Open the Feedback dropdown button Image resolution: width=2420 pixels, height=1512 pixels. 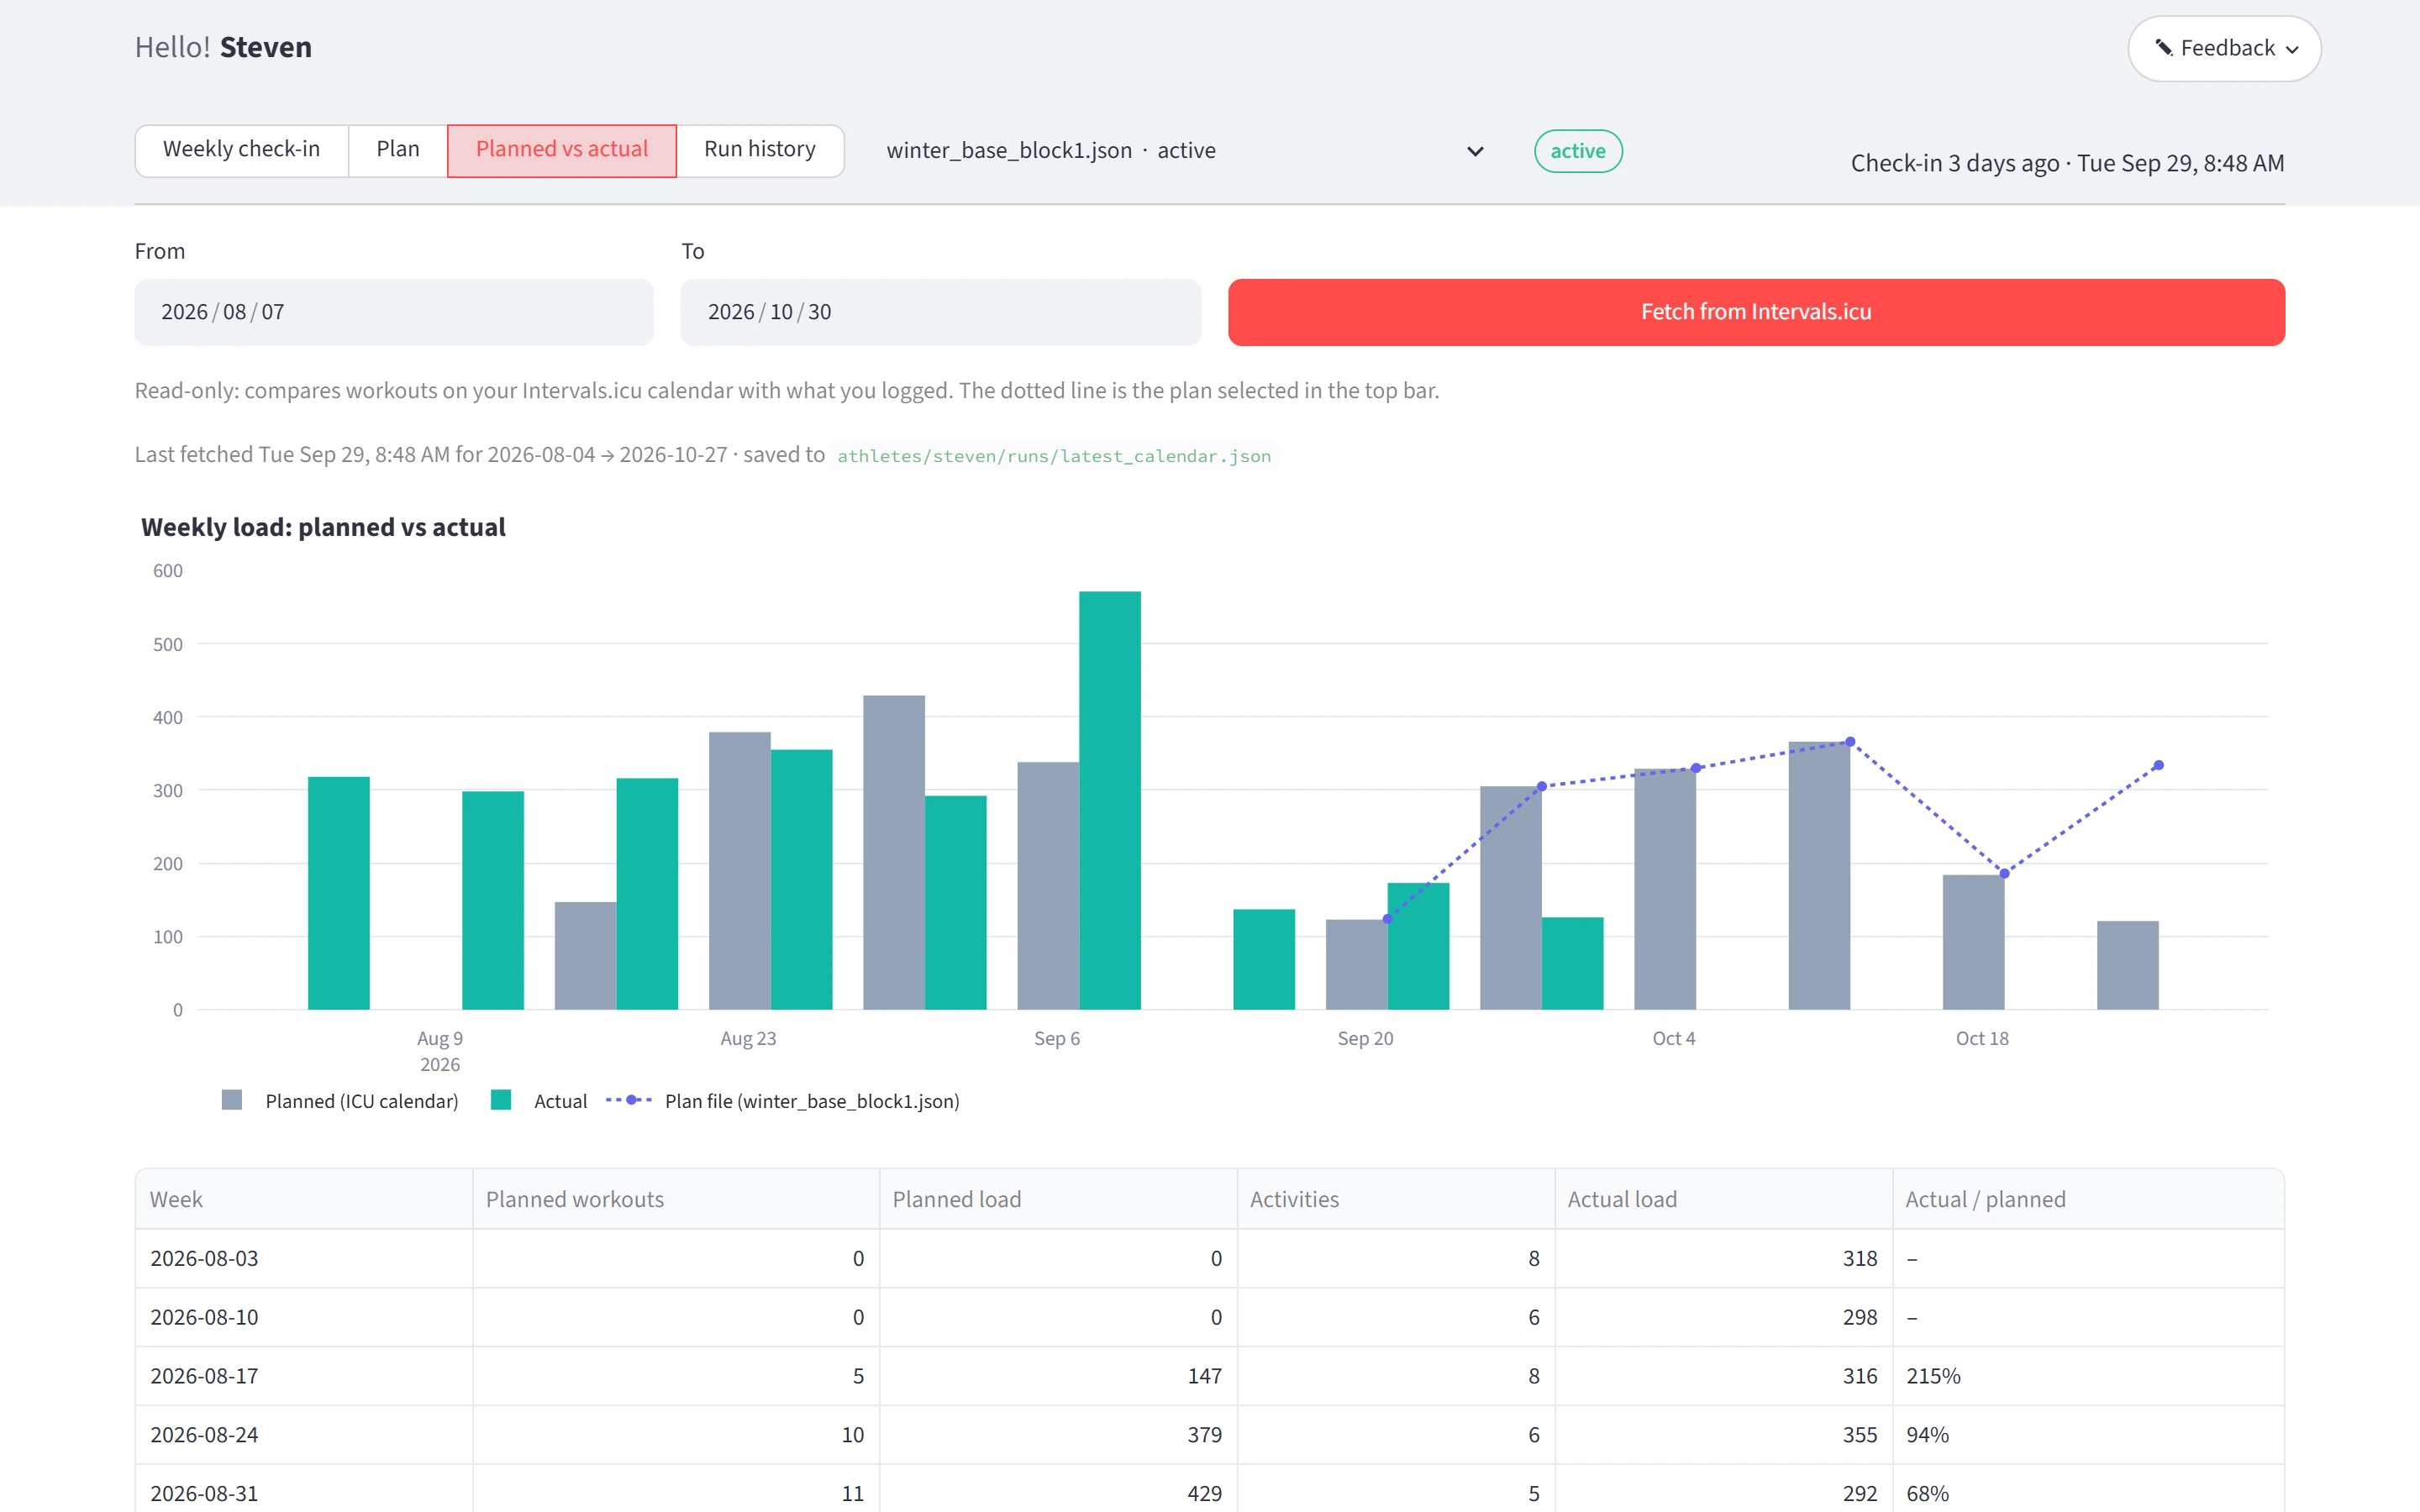coord(2223,48)
